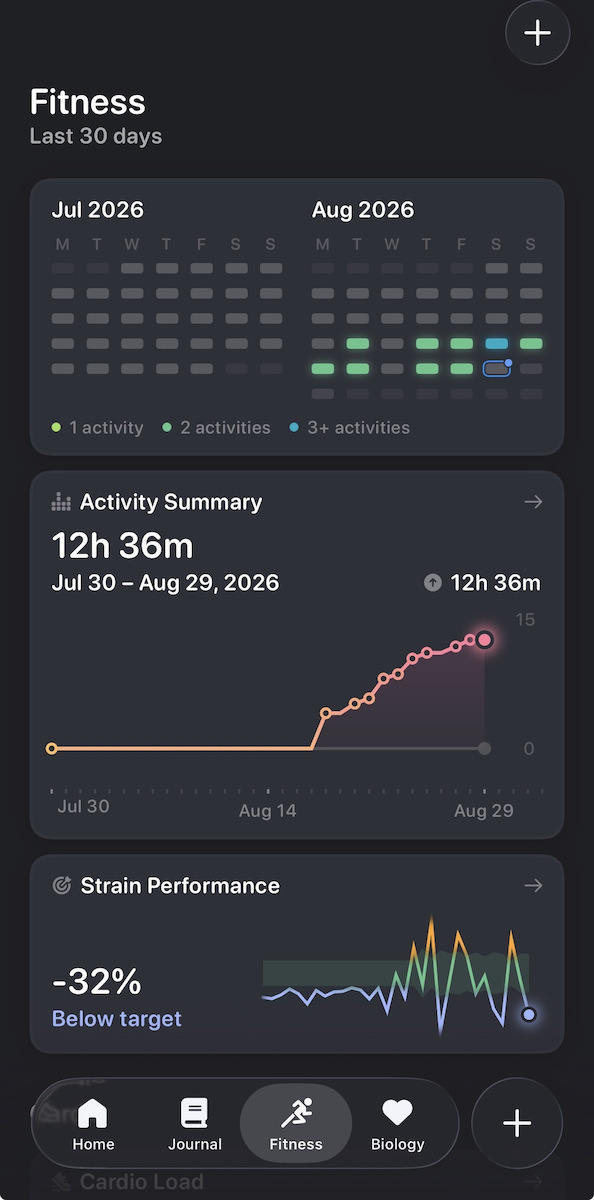Tap the plus button at top right
594x1200 pixels.
[538, 33]
